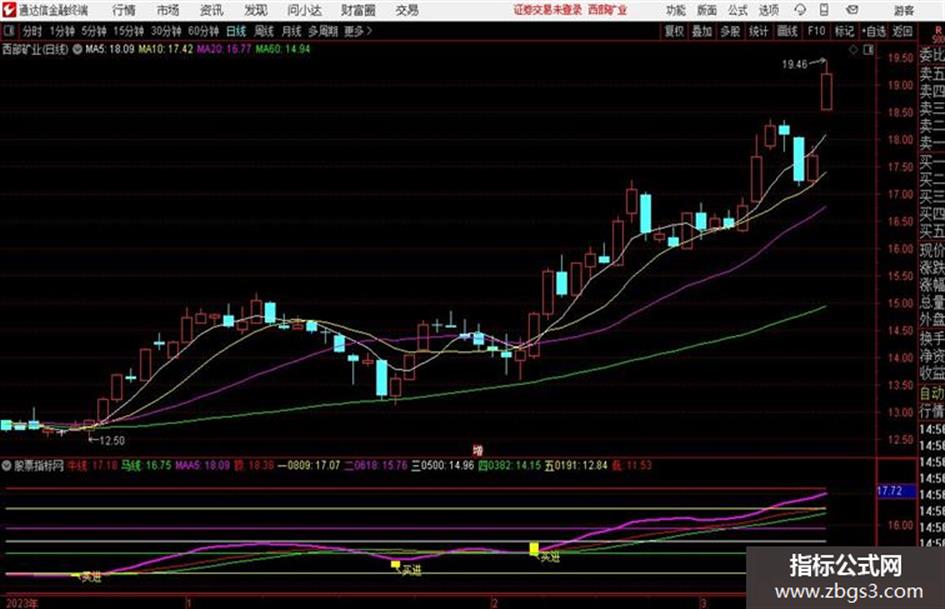Open the 公式 menu

[738, 10]
